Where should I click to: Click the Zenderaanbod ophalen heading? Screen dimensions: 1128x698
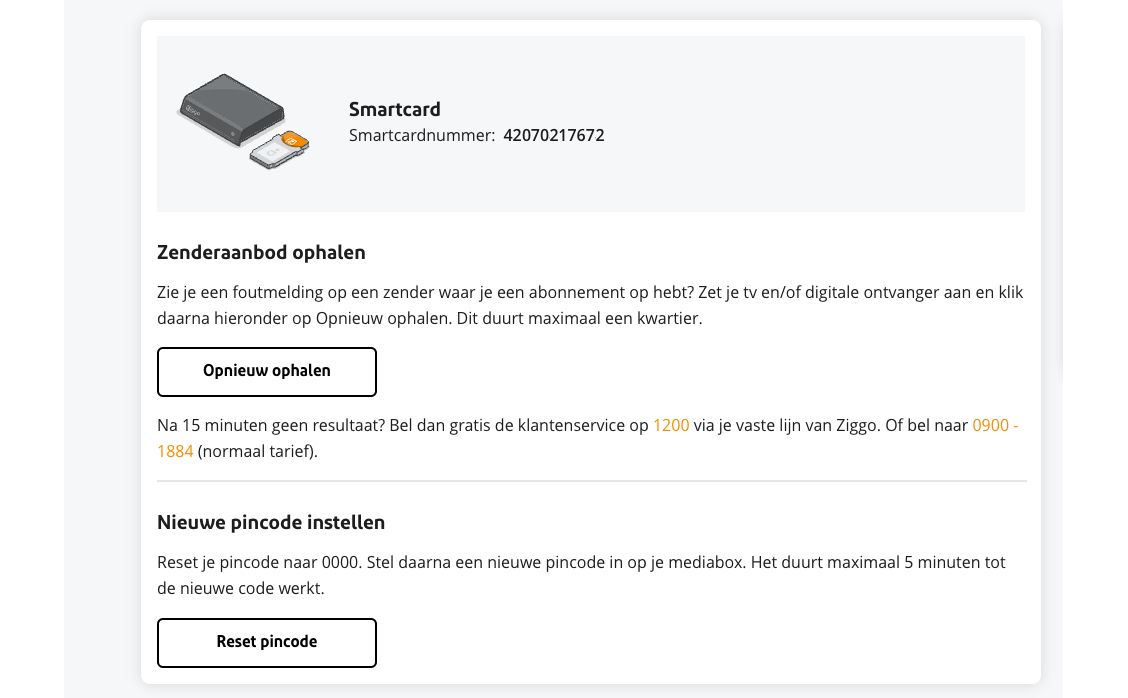[261, 252]
